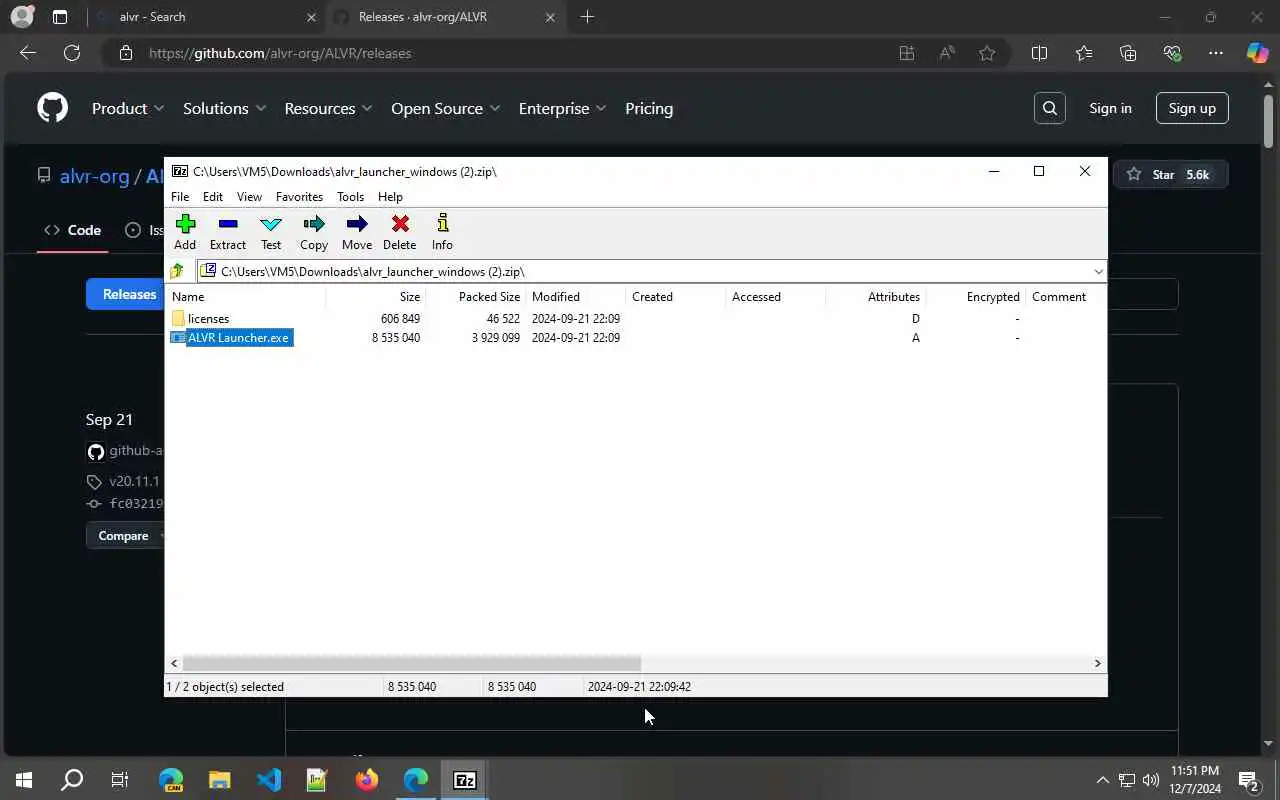This screenshot has width=1280, height=800.
Task: Open the Favorites menu
Action: tap(299, 197)
